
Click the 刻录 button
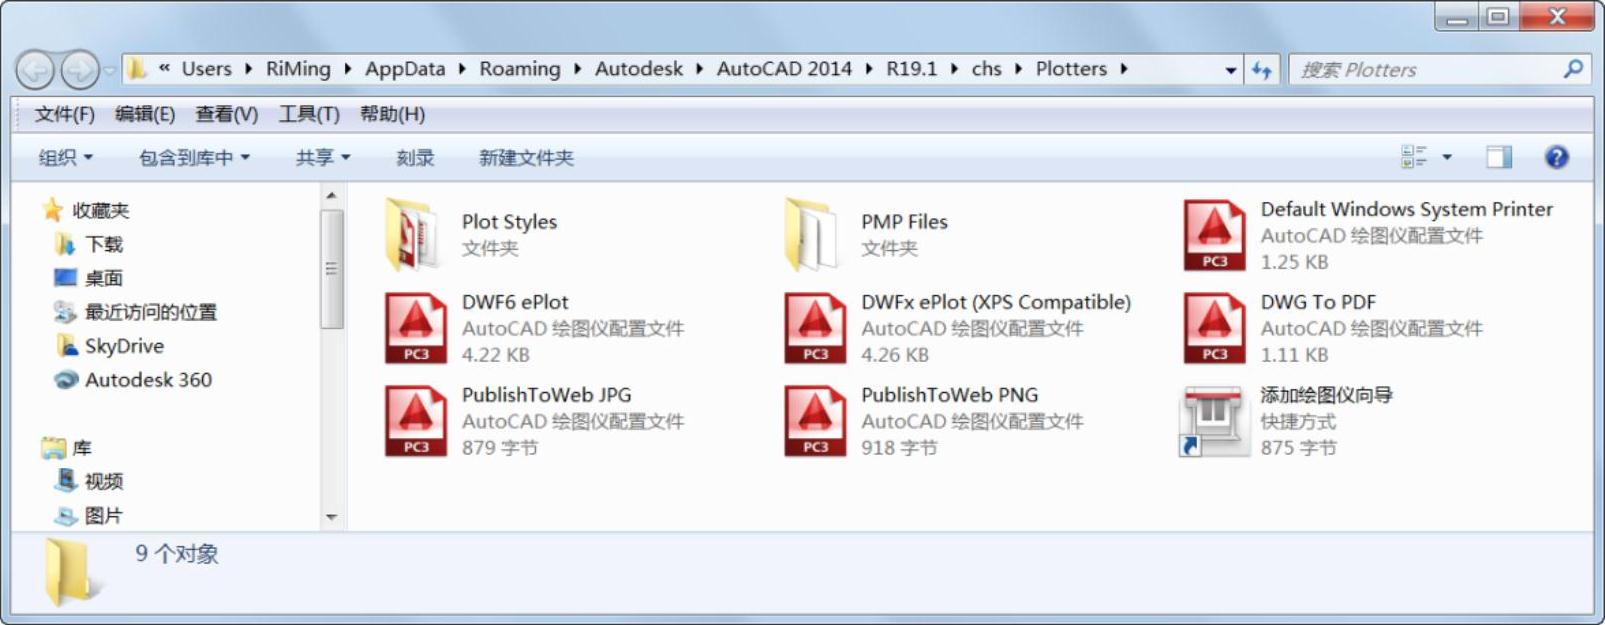tap(415, 158)
